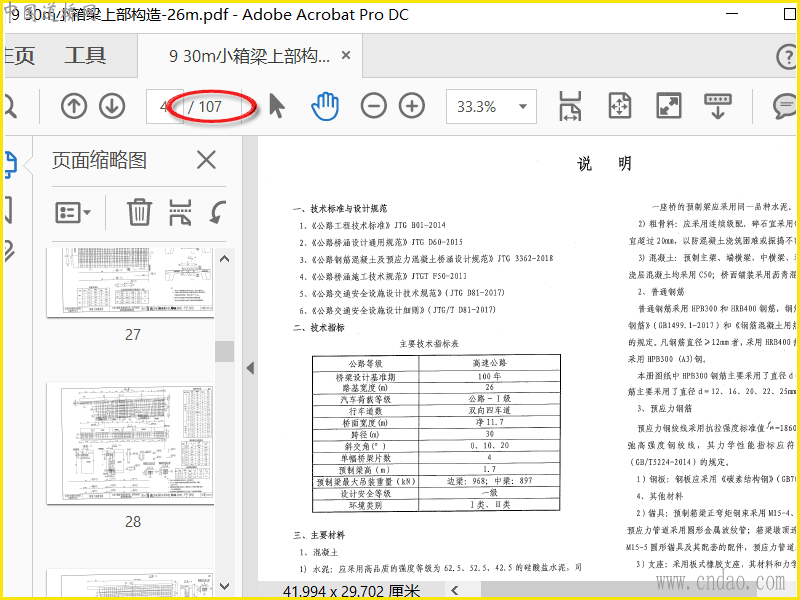Click the thumbnail panel scrollbar thumb

coord(224,351)
